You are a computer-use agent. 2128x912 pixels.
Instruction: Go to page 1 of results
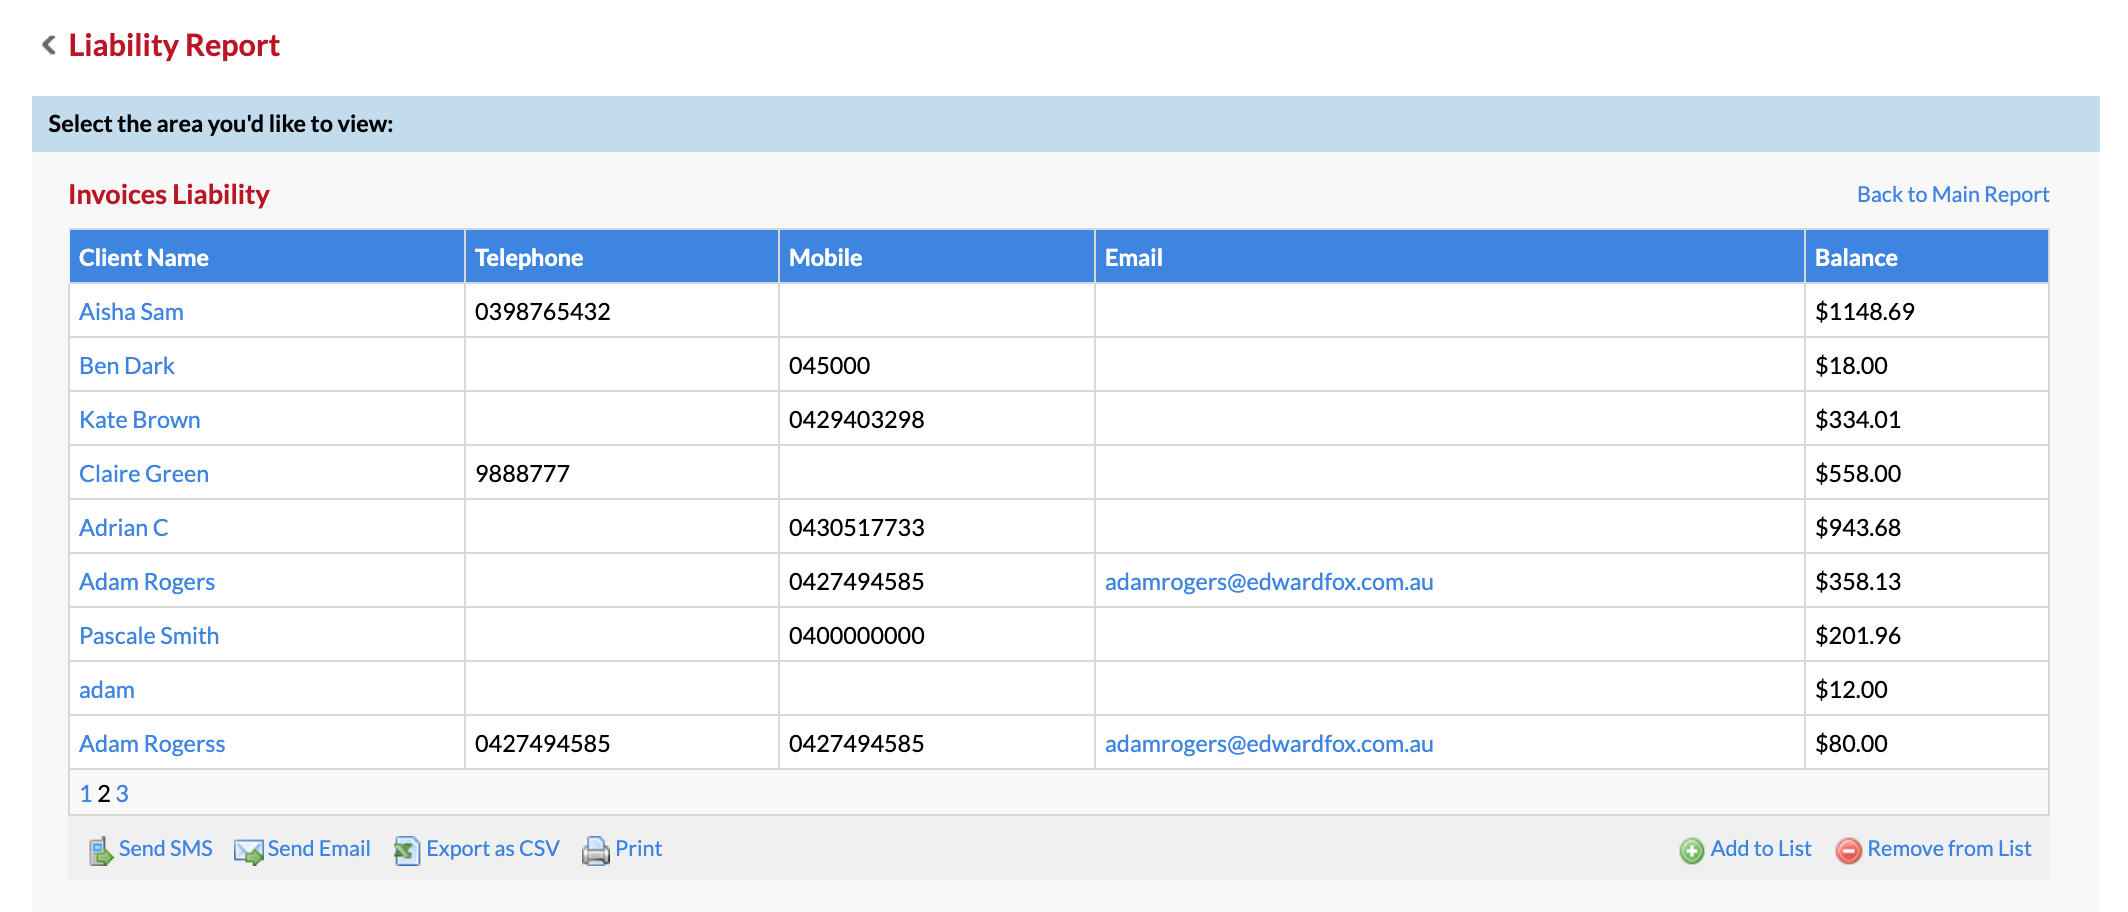click(x=86, y=794)
